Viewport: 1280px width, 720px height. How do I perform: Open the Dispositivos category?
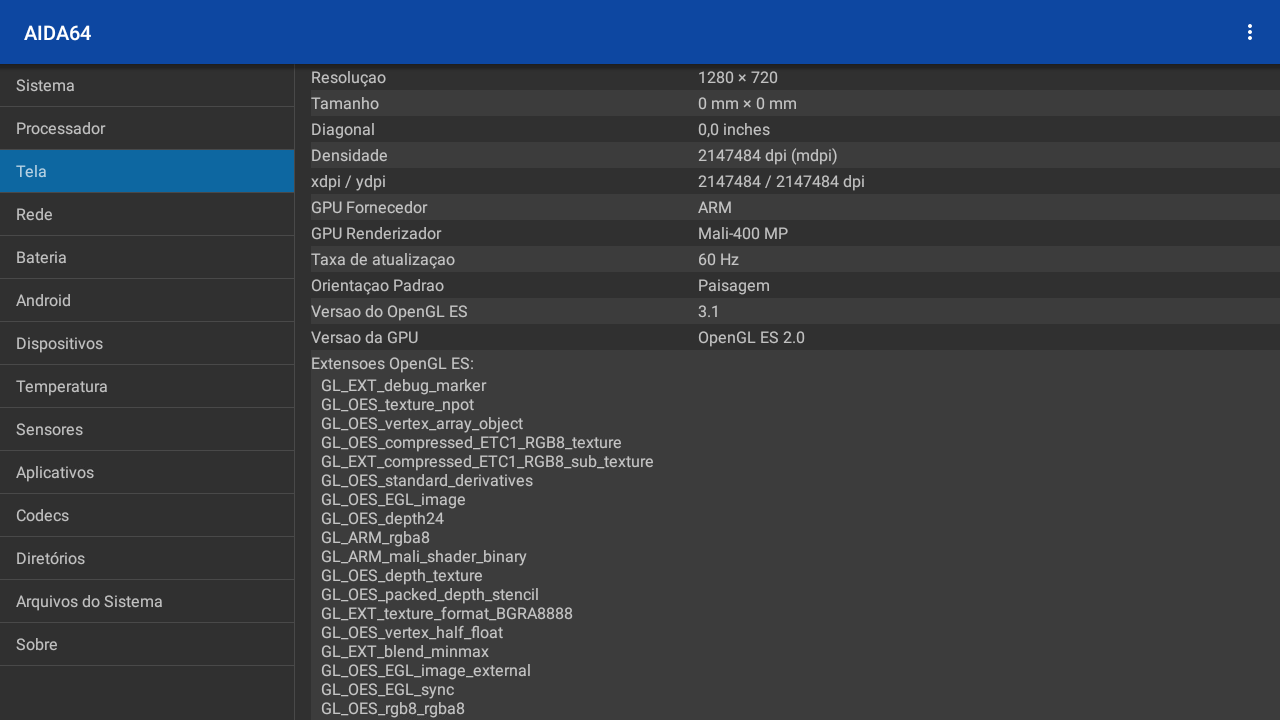[147, 344]
